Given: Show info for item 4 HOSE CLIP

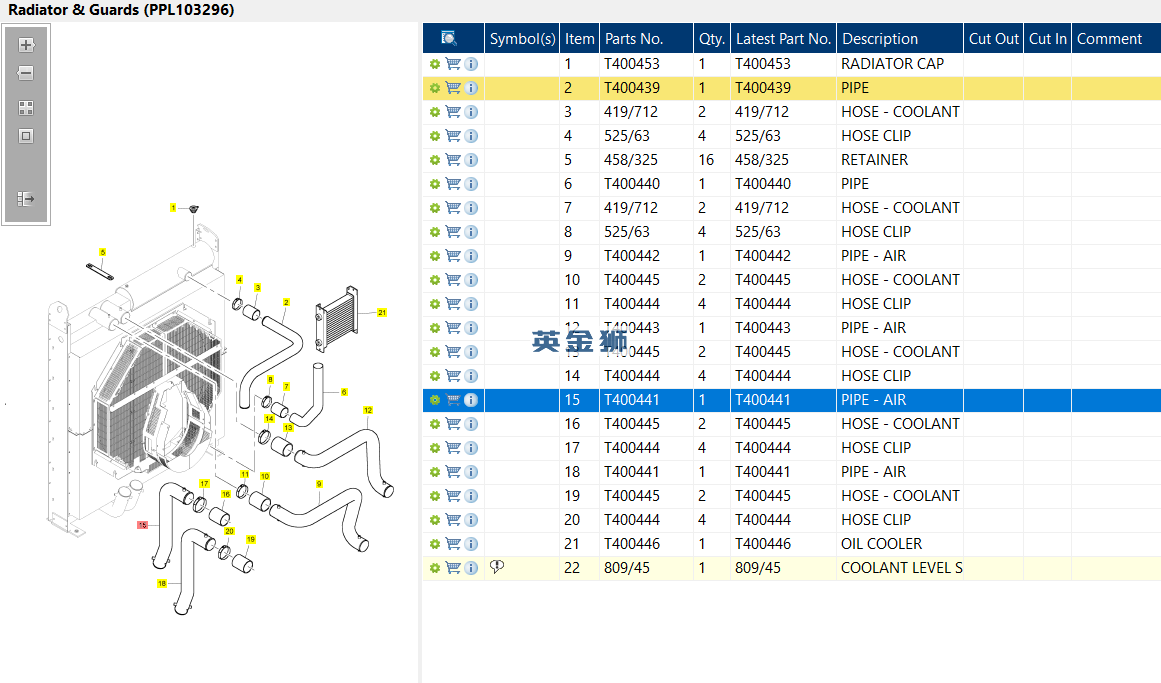Looking at the screenshot, I should [471, 136].
